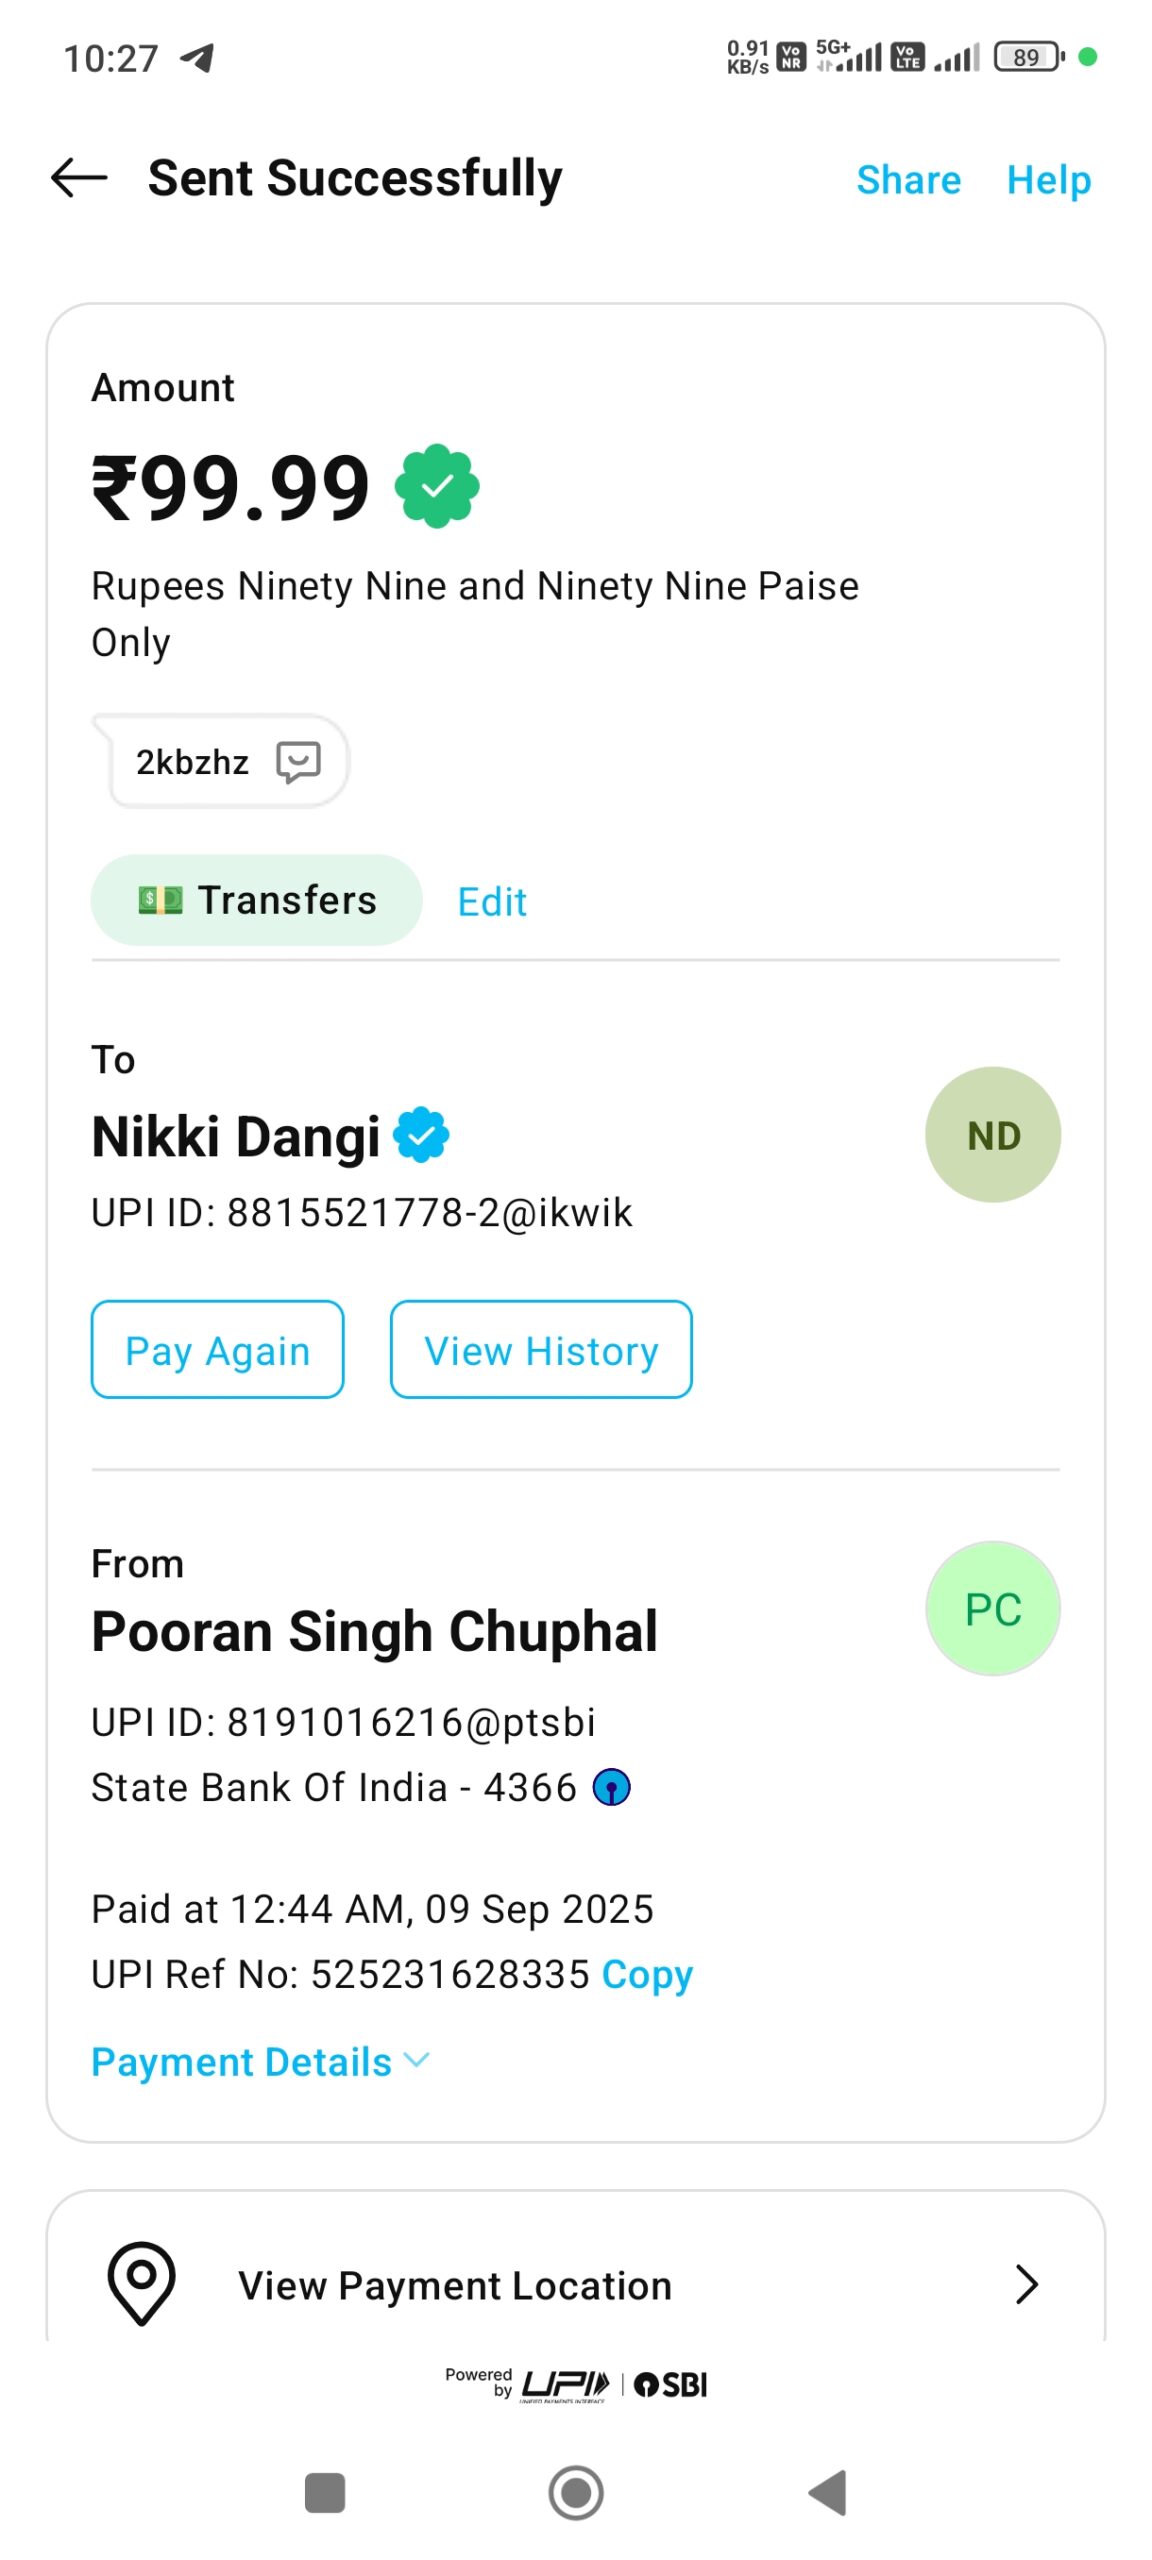Tap the View History button
The width and height of the screenshot is (1152, 2560).
540,1350
